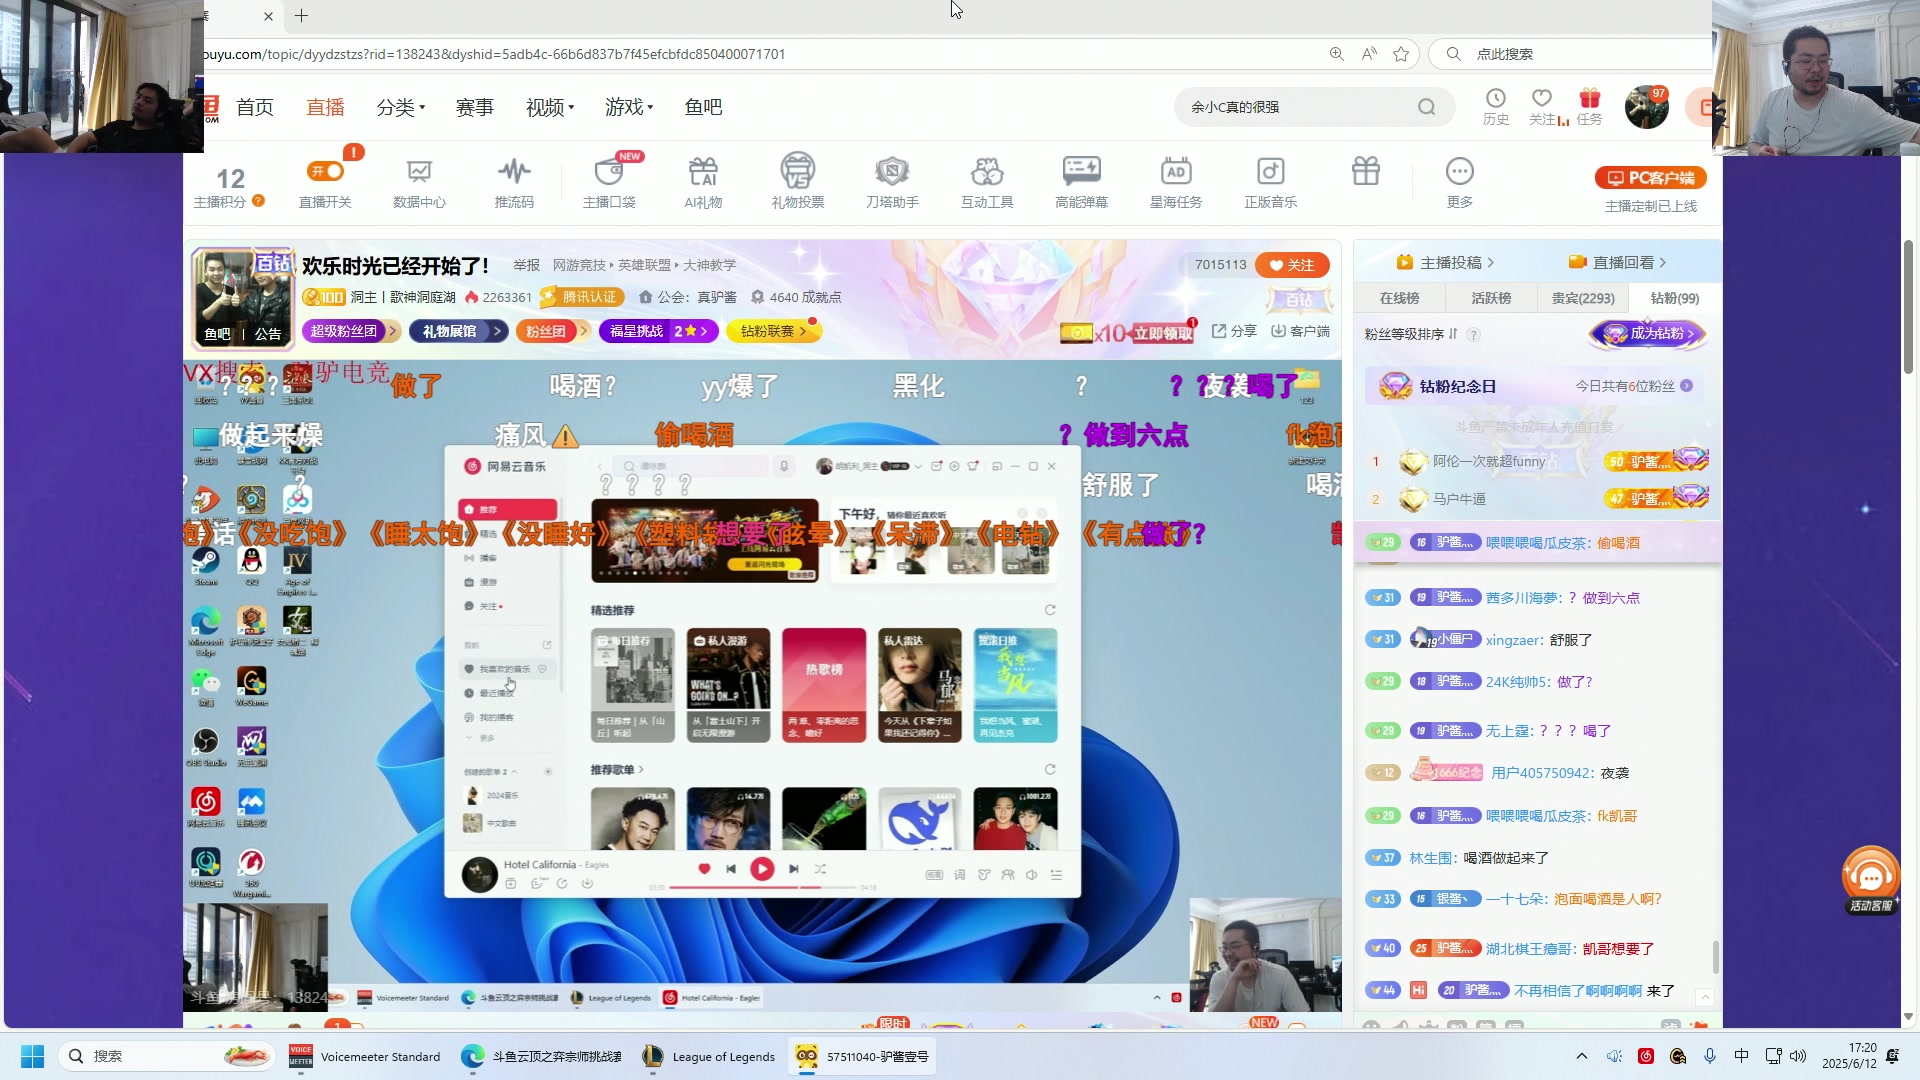Click the 英雄联盟 category breadcrumb
This screenshot has width=1920, height=1080.
[x=644, y=265]
